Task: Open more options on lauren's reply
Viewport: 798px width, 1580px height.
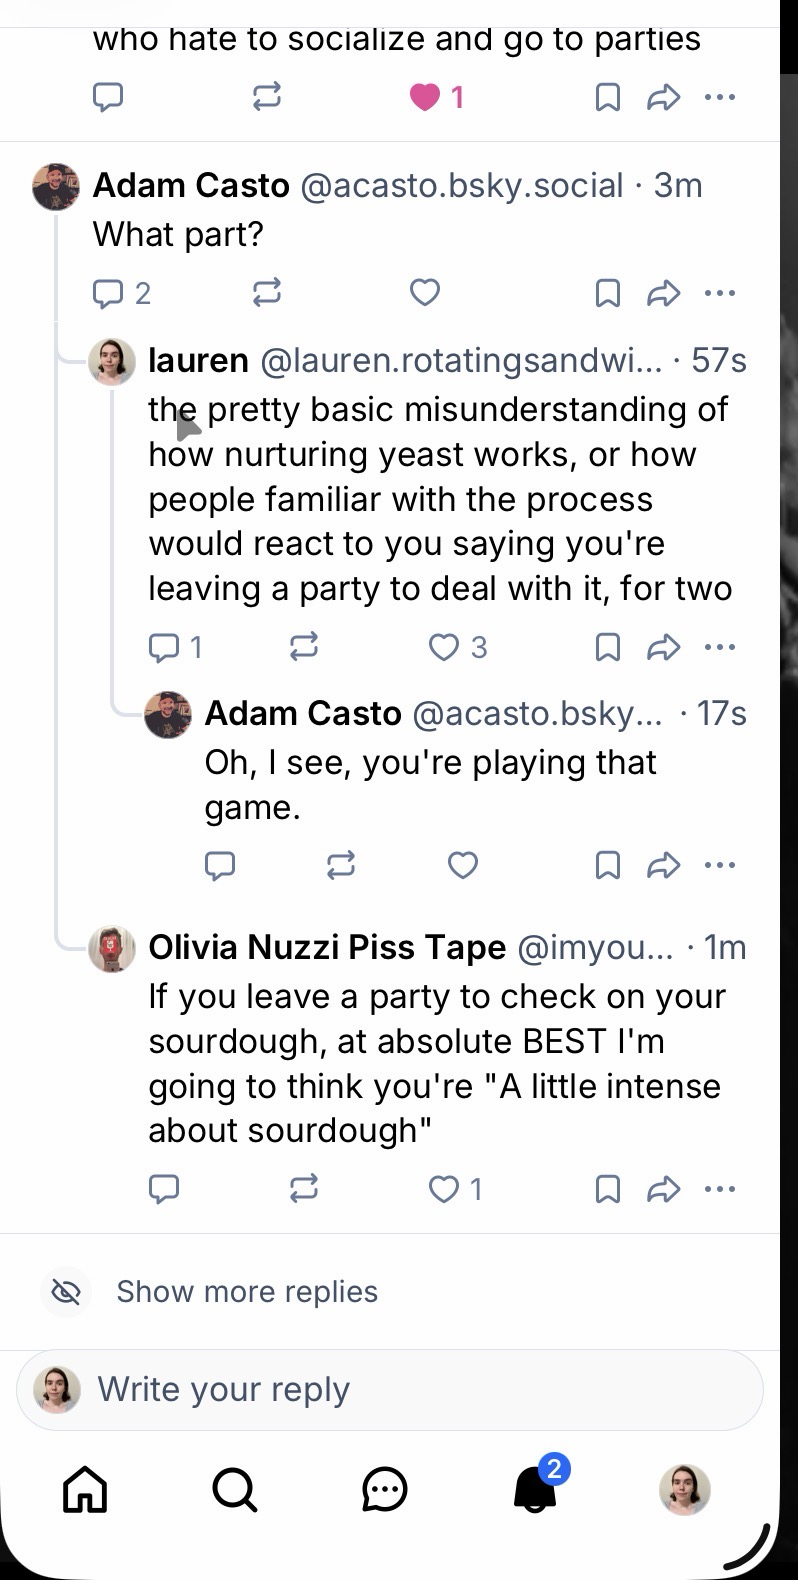Action: pyautogui.click(x=720, y=647)
